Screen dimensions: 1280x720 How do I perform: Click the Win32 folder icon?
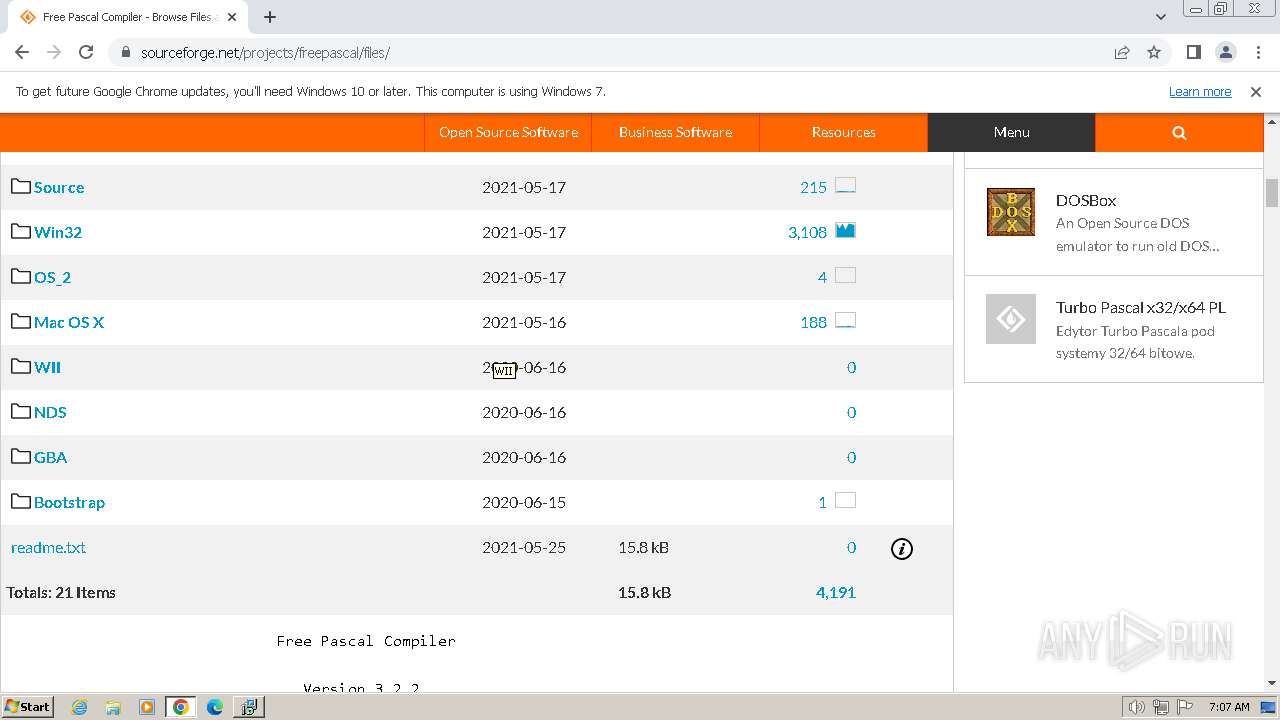[21, 231]
